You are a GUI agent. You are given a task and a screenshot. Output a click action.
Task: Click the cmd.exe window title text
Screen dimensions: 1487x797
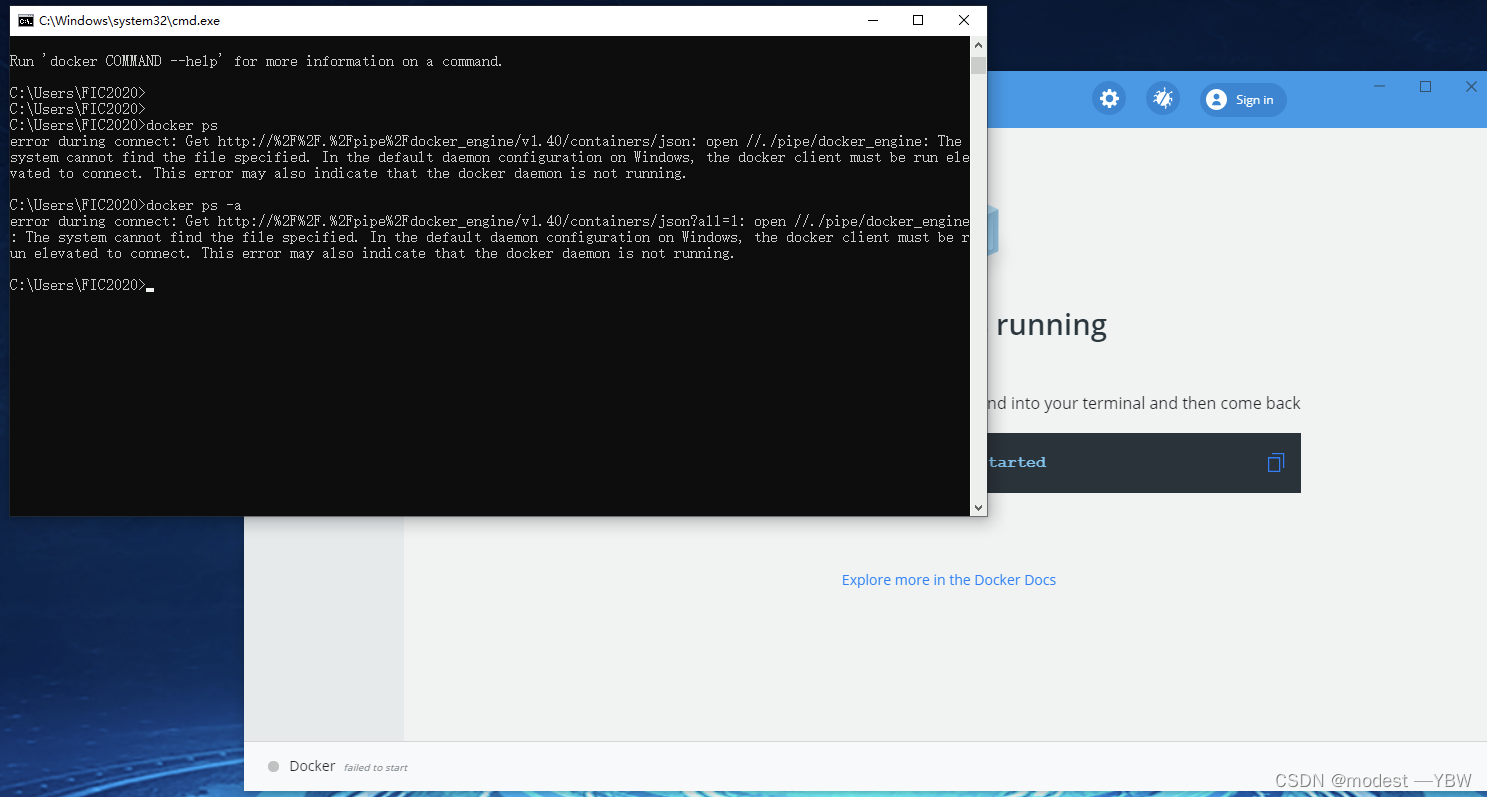[129, 20]
